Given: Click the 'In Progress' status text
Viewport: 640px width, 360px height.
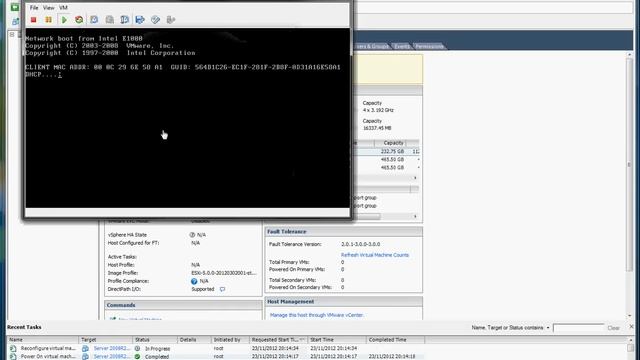Looking at the screenshot, I should tap(158, 349).
